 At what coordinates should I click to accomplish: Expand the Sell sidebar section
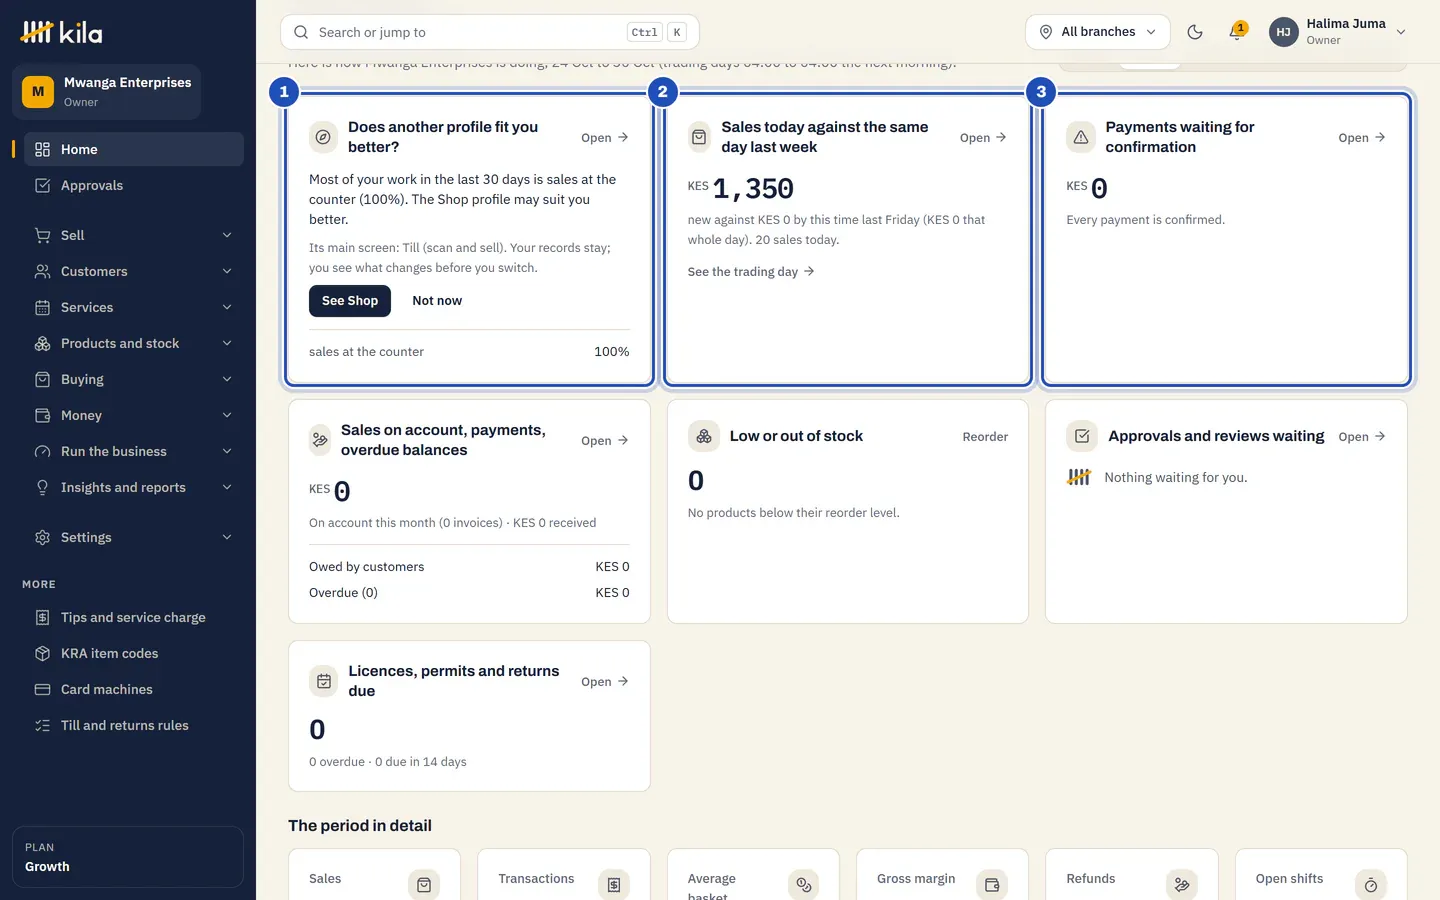pos(134,235)
